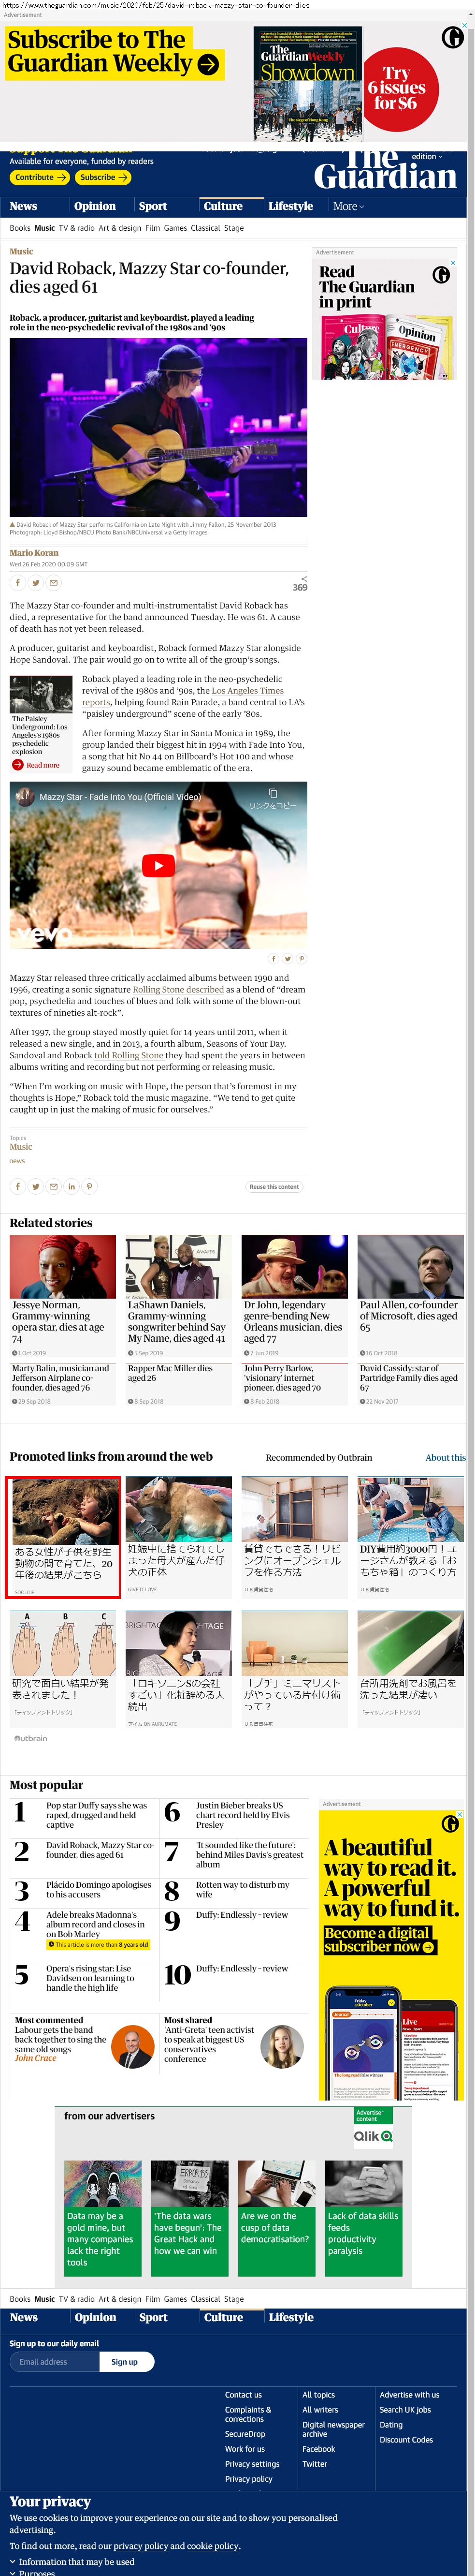Open the cookie policy link in Your privacy notice
Image resolution: width=475 pixels, height=2576 pixels.
pyautogui.click(x=212, y=2546)
